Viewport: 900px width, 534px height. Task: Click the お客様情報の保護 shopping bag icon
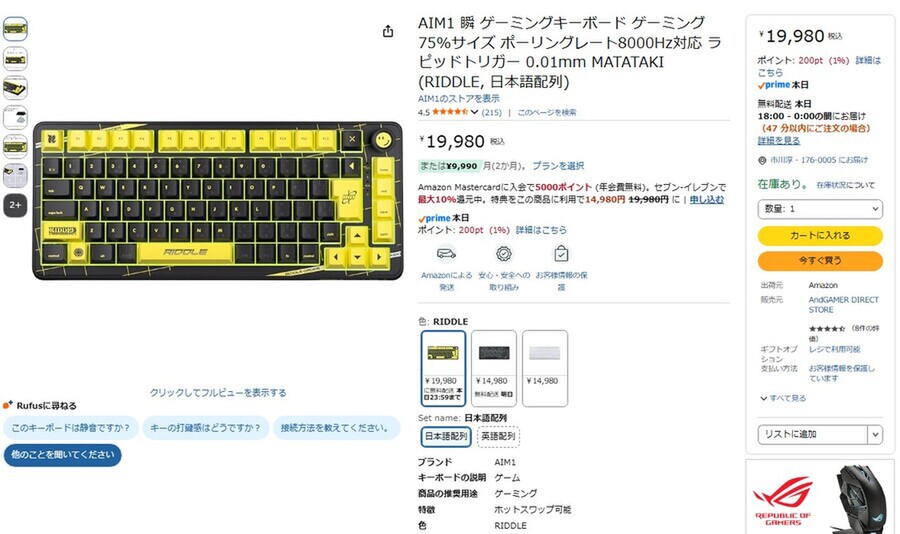[x=561, y=253]
